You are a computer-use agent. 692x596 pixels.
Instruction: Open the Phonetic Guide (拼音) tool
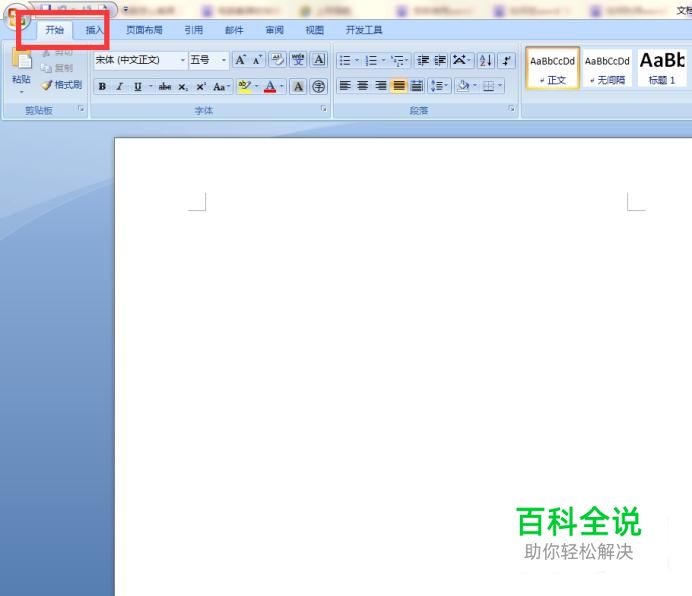coord(298,60)
